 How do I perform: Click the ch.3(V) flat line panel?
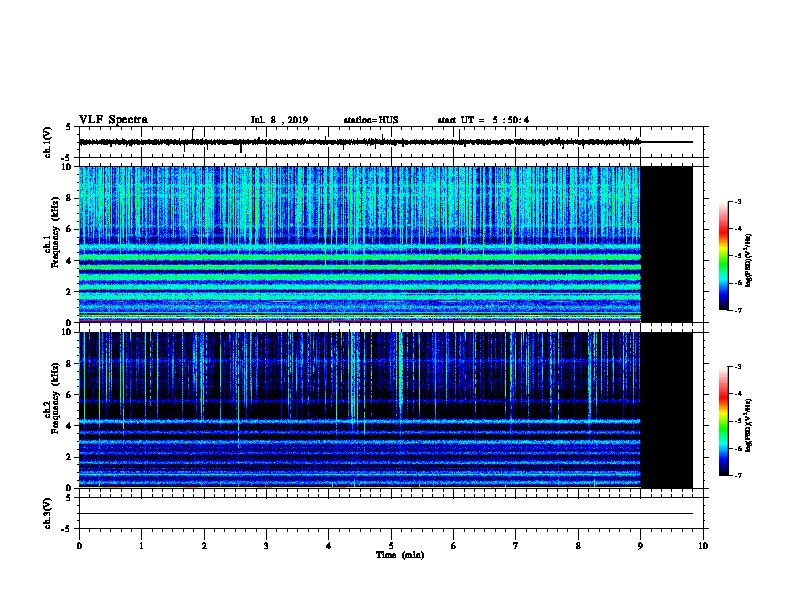391,513
